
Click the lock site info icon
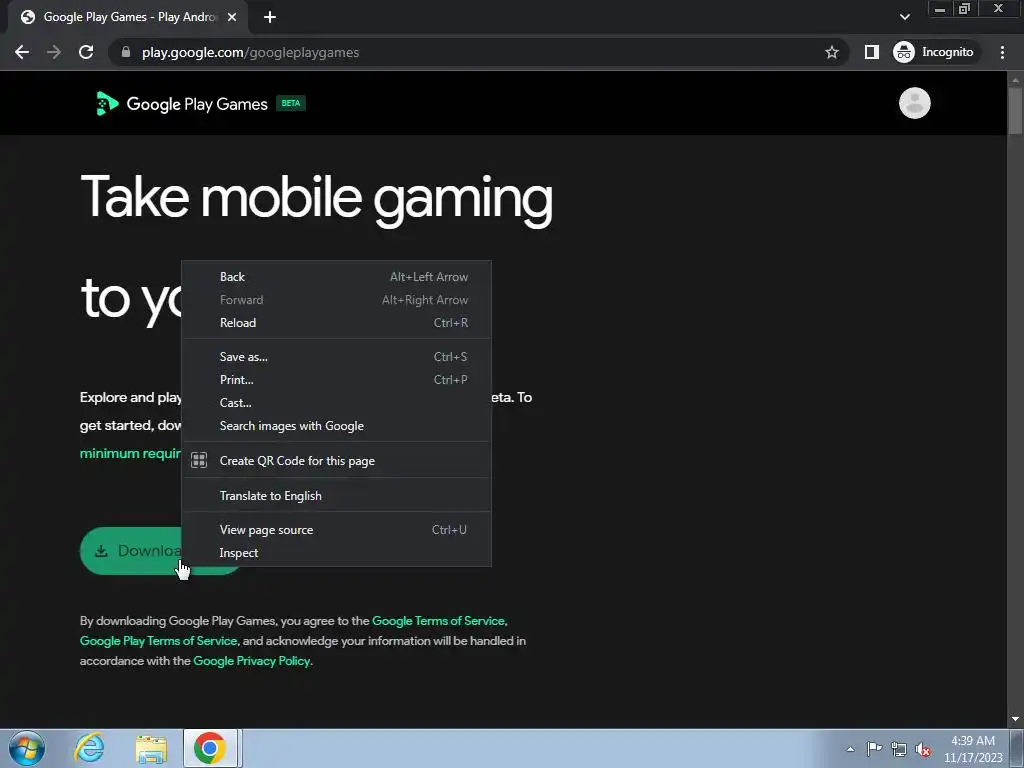(126, 52)
